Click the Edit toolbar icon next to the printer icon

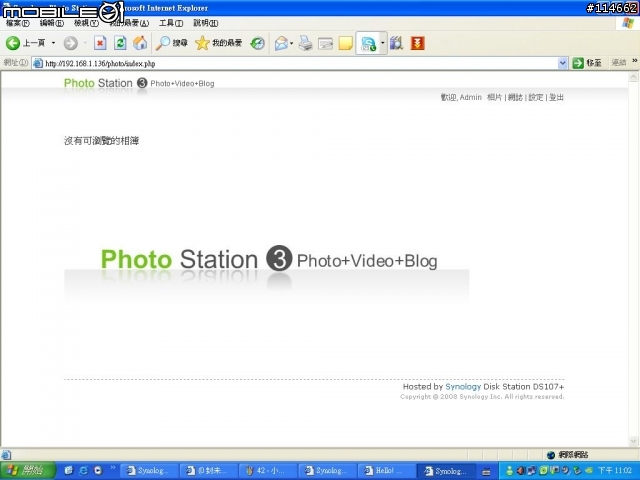325,43
